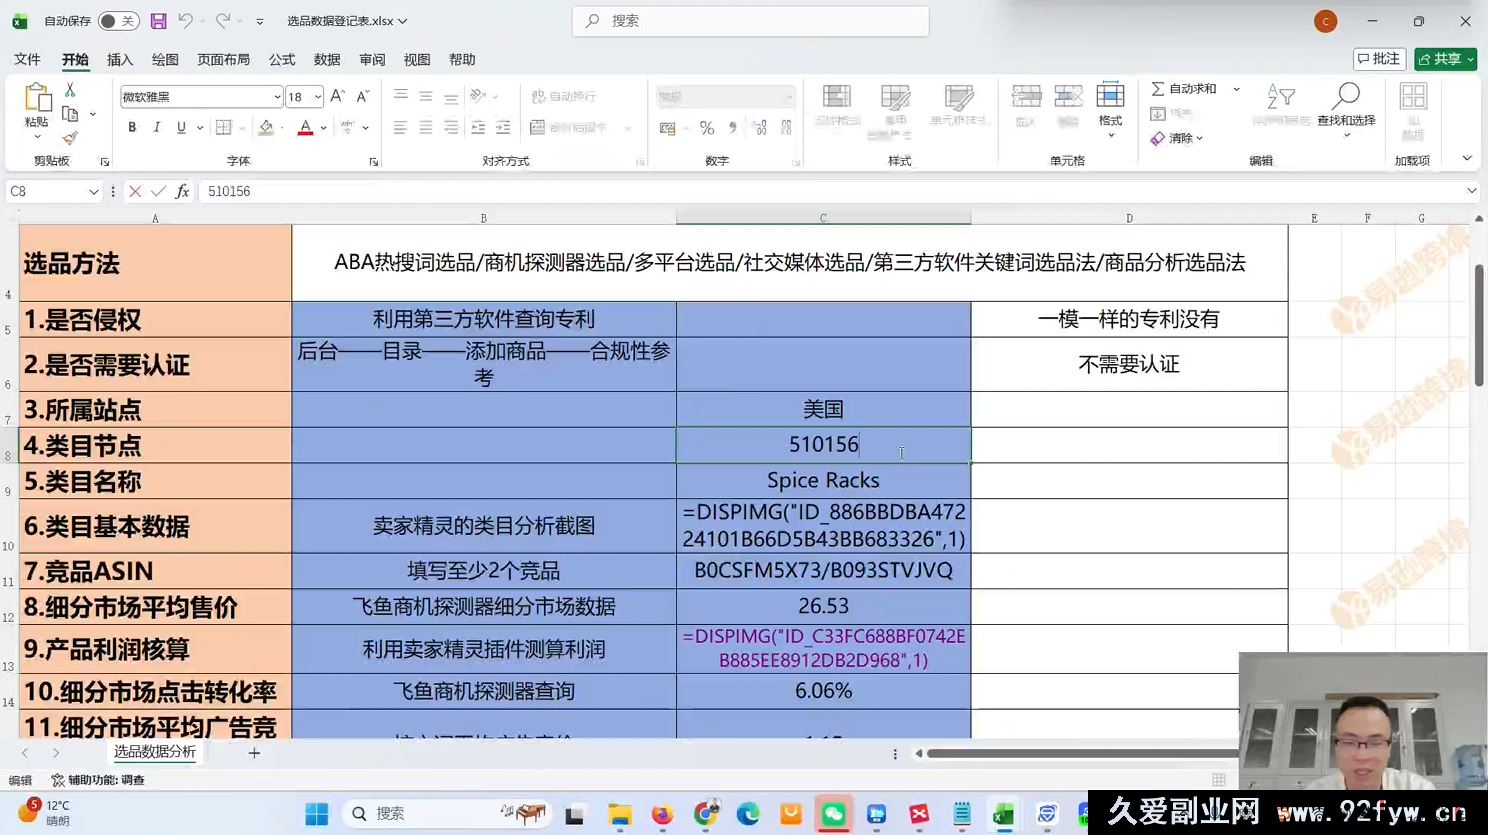Apply percent number format icon

click(706, 128)
